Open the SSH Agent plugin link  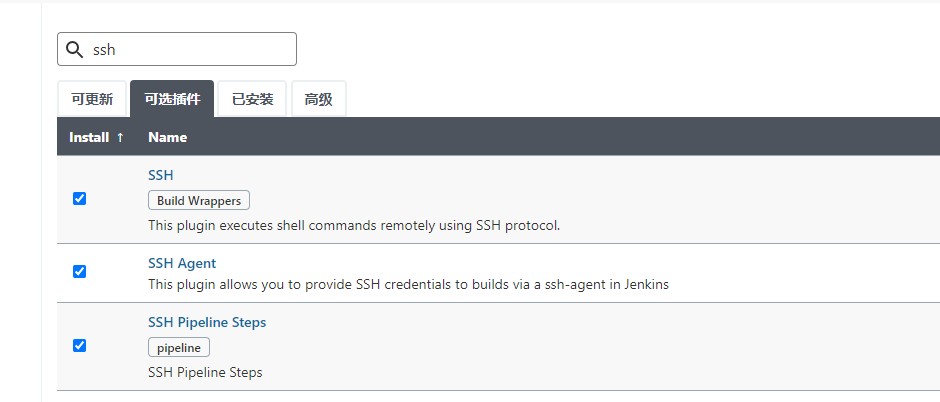point(182,263)
